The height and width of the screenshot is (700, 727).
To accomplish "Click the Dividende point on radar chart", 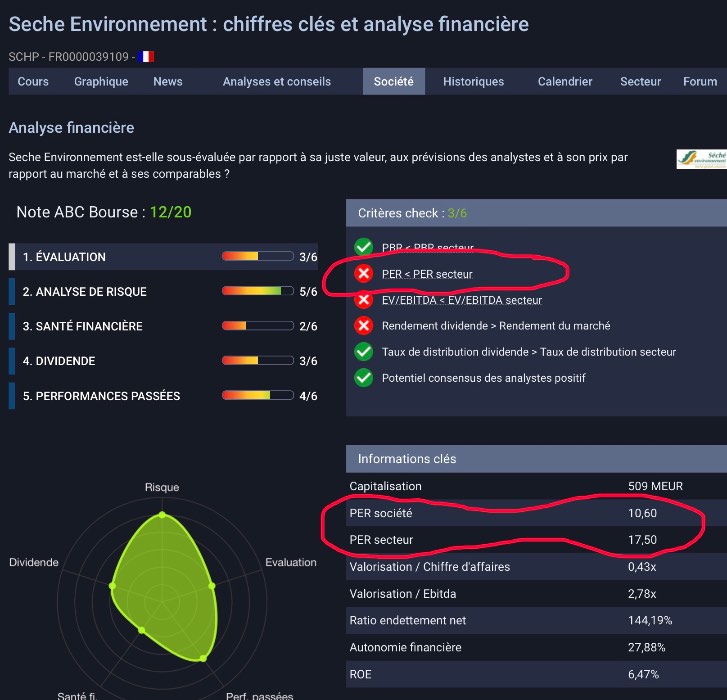I will (112, 586).
